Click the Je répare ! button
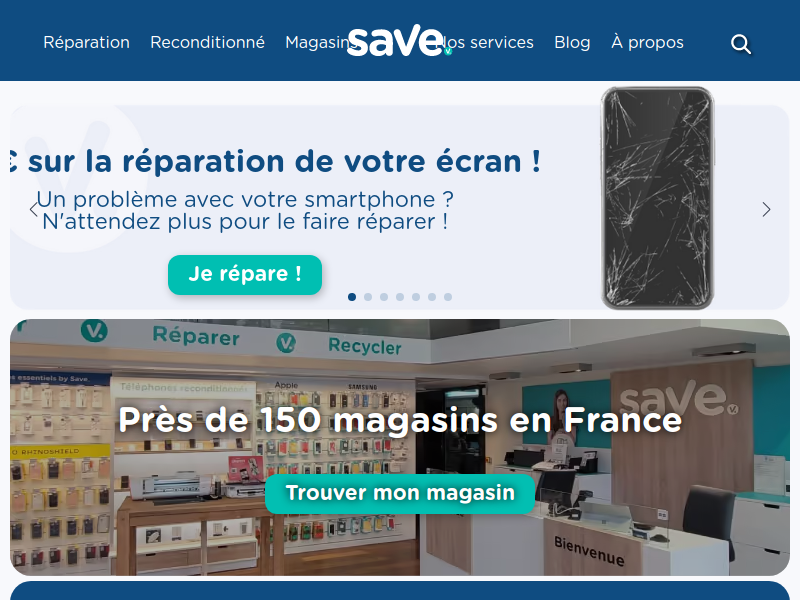The height and width of the screenshot is (600, 800). [245, 274]
